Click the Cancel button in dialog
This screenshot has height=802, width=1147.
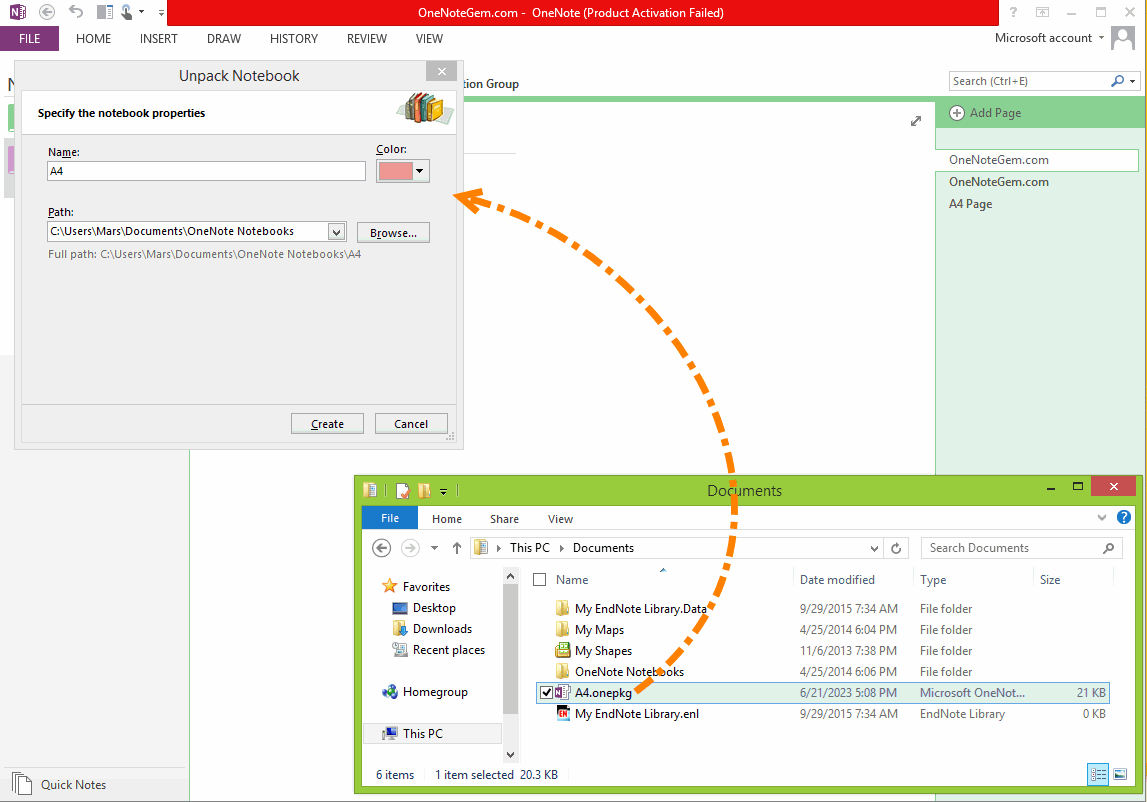click(411, 424)
